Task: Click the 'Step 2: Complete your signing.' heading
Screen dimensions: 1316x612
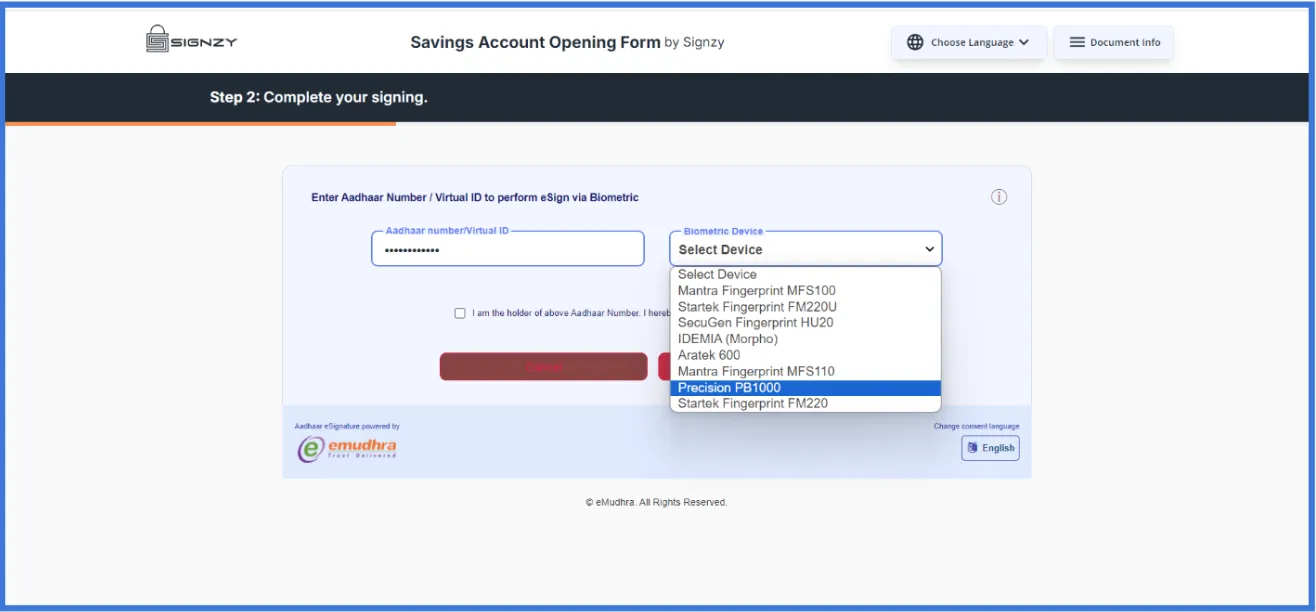Action: [319, 98]
